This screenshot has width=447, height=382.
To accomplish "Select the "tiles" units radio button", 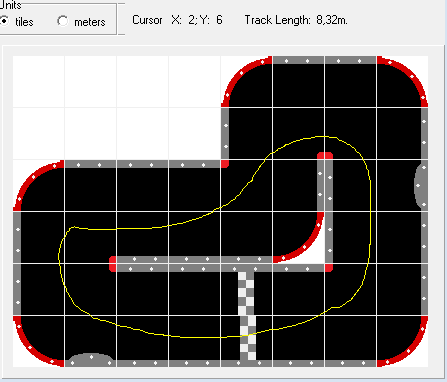I will [x=4, y=21].
